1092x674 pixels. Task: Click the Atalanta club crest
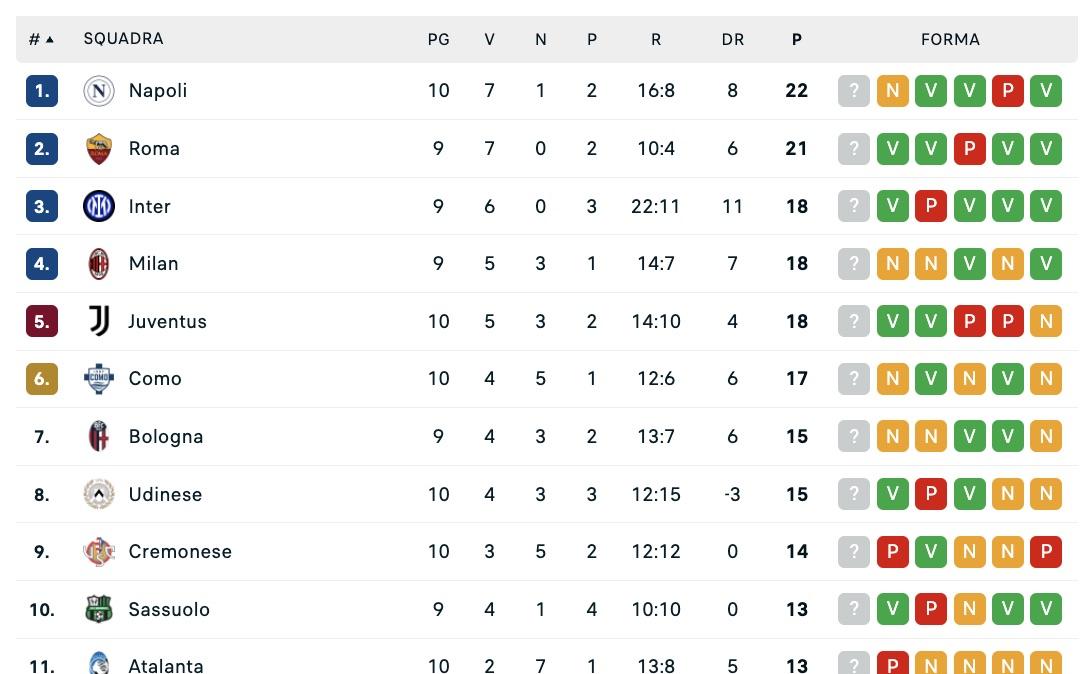(99, 663)
